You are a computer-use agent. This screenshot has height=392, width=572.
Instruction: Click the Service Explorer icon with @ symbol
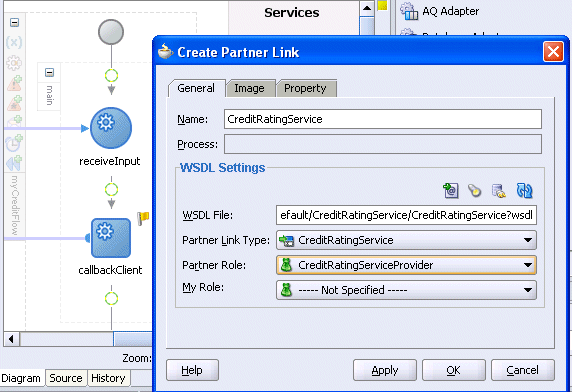point(451,190)
